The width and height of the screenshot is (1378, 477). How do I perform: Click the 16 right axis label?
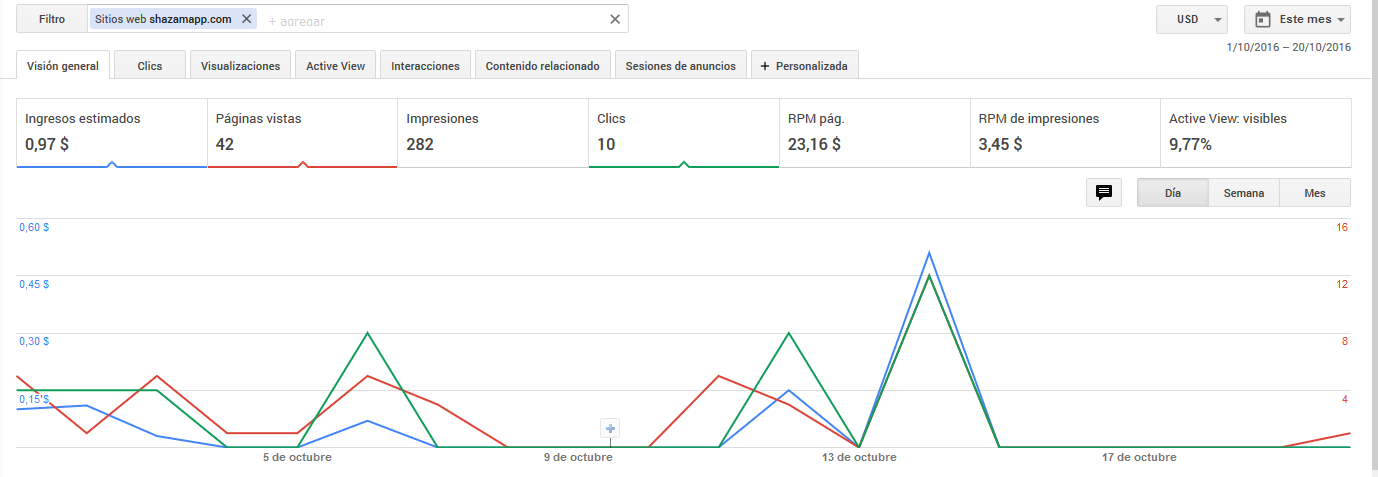click(x=1342, y=227)
